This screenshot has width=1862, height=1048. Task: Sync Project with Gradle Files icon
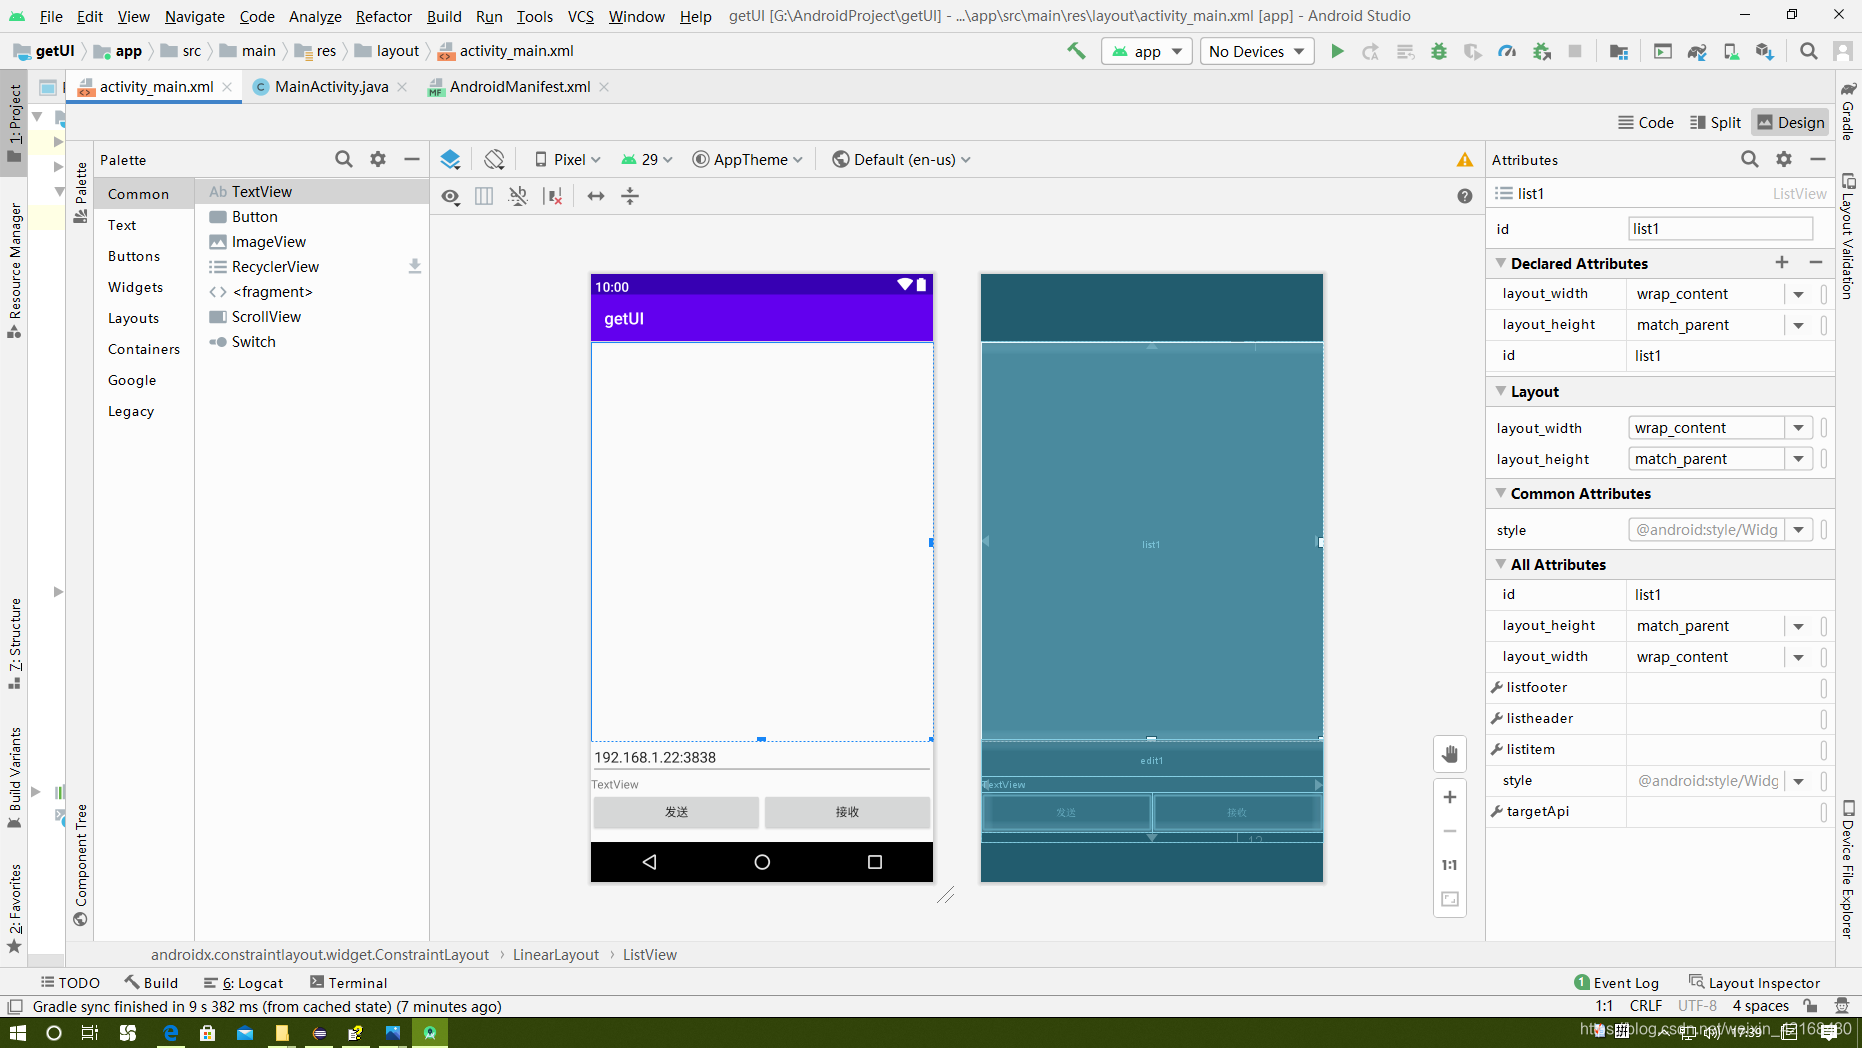1697,51
